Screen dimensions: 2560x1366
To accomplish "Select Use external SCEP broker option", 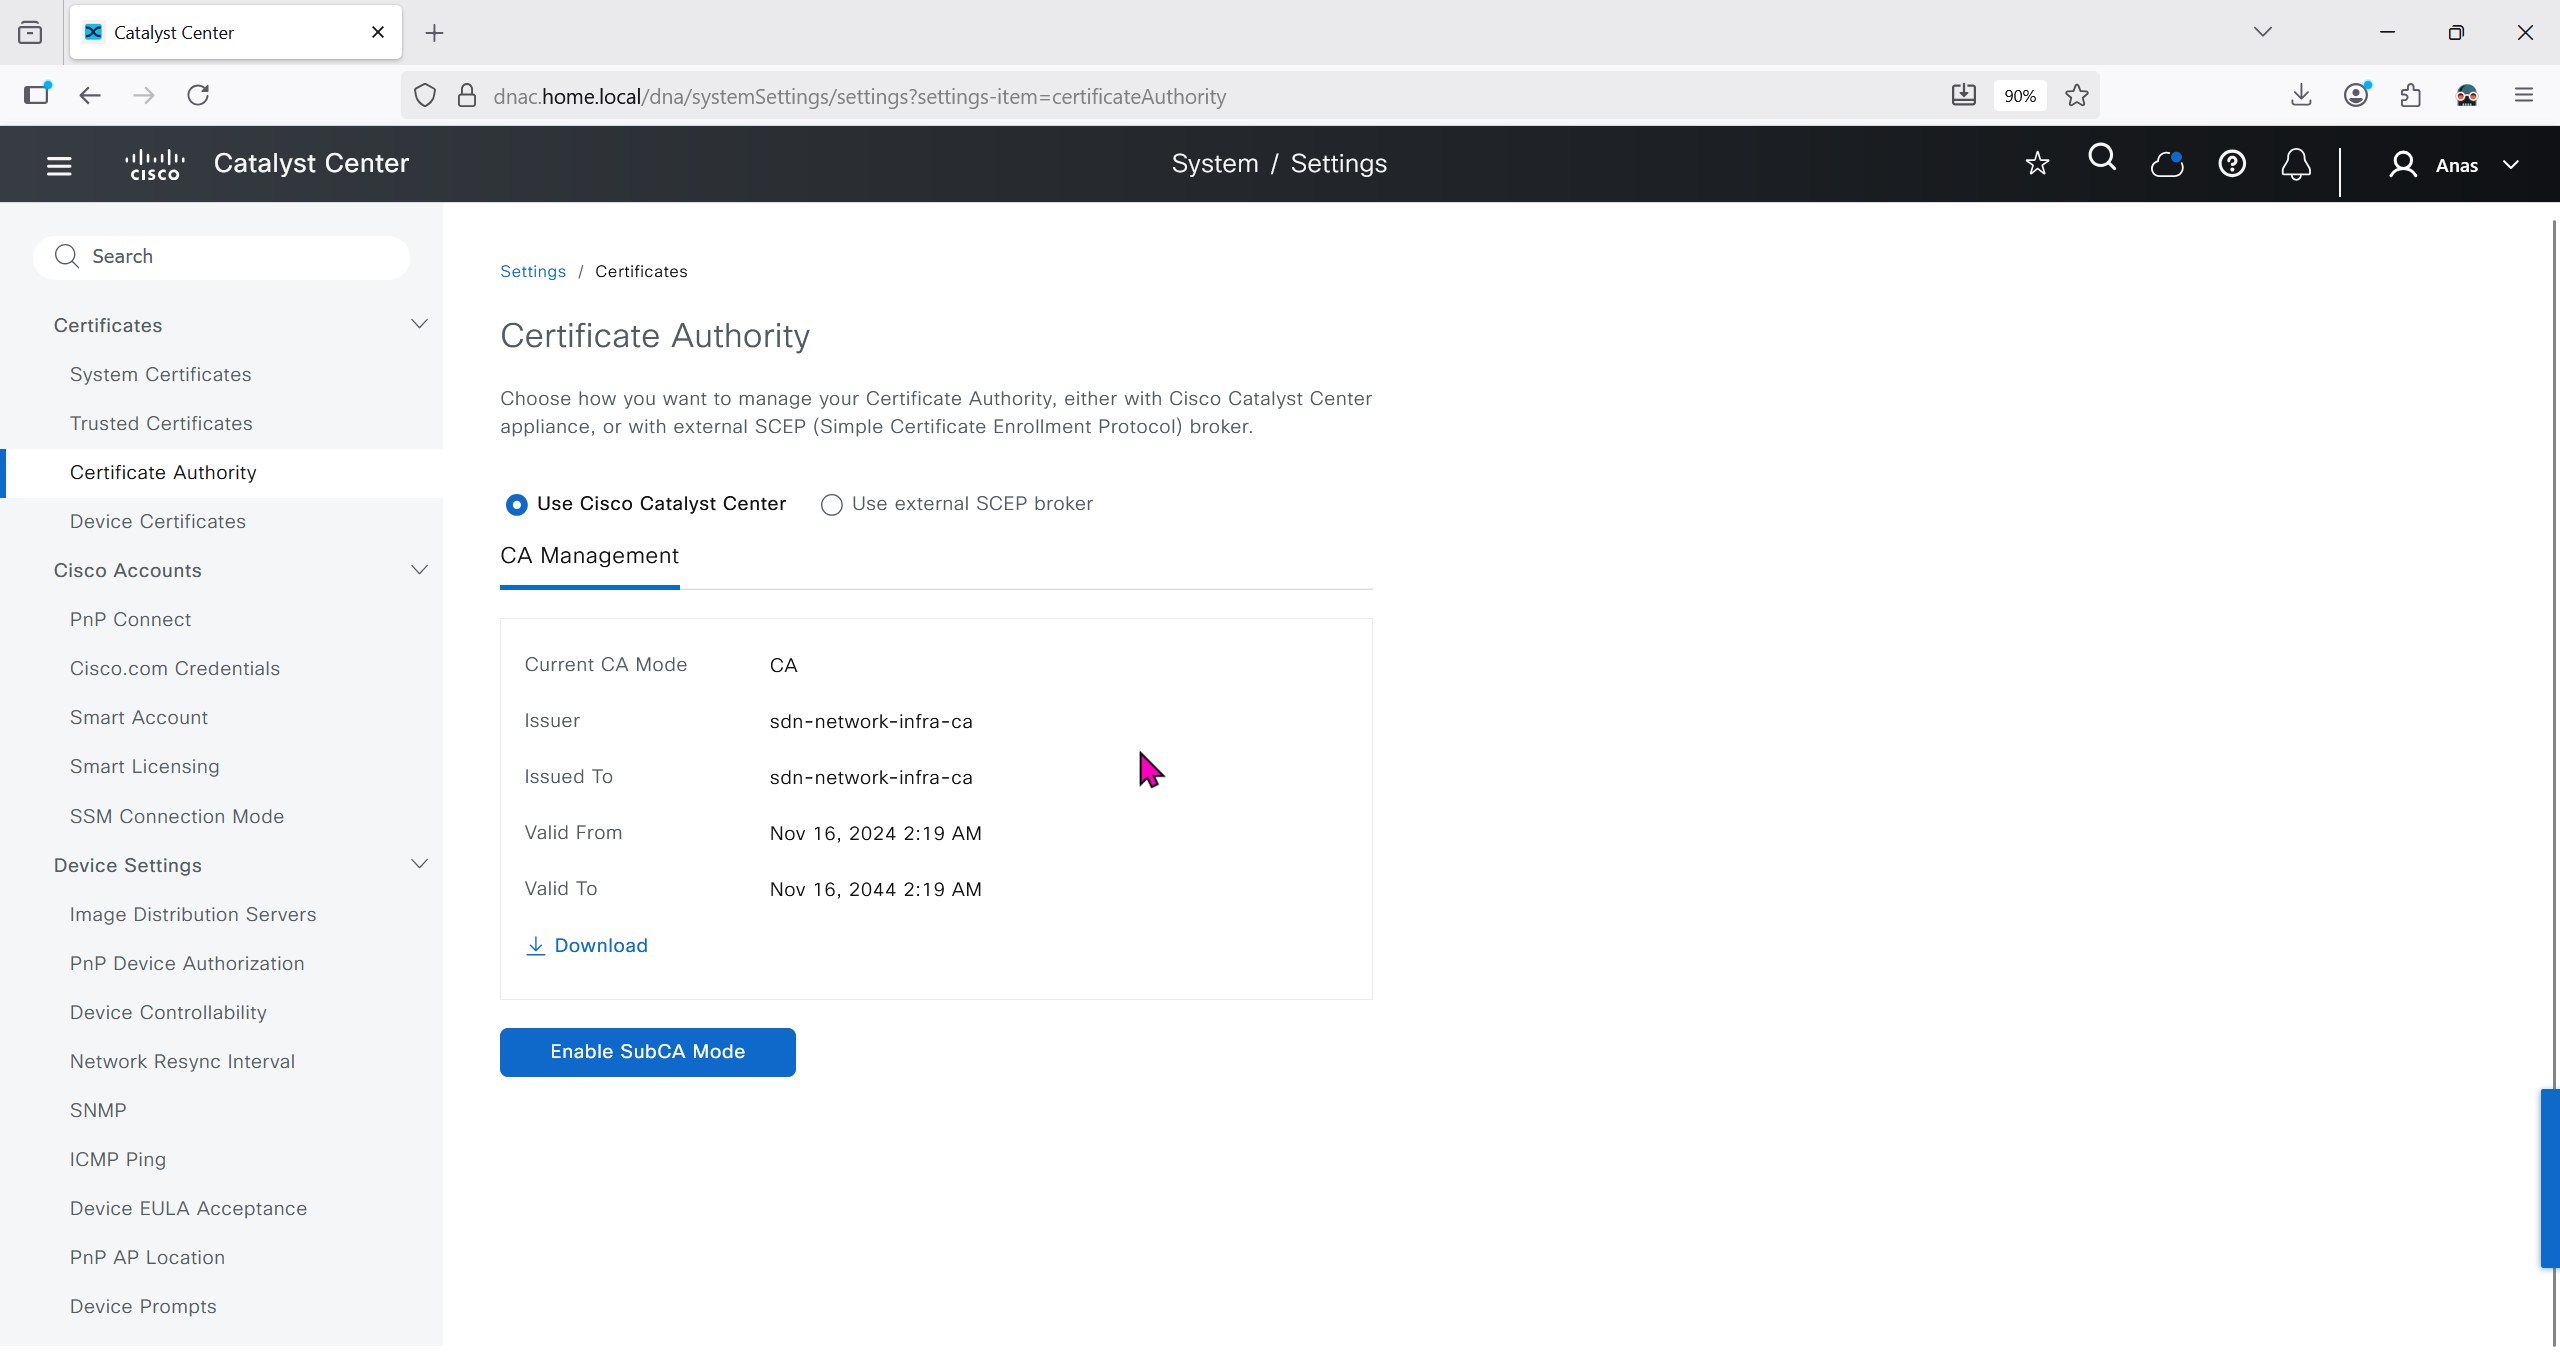I will (x=832, y=505).
